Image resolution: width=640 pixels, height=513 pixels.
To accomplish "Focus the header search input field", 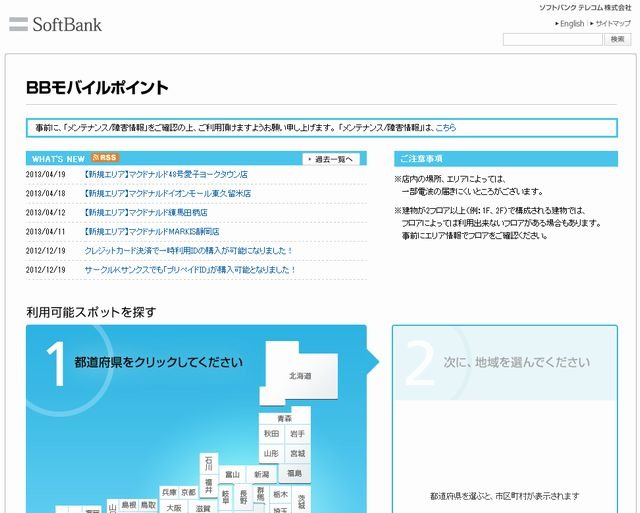I will (553, 40).
